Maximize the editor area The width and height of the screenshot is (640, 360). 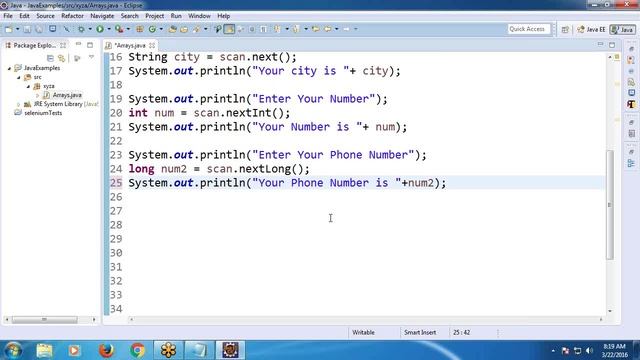coord(612,44)
